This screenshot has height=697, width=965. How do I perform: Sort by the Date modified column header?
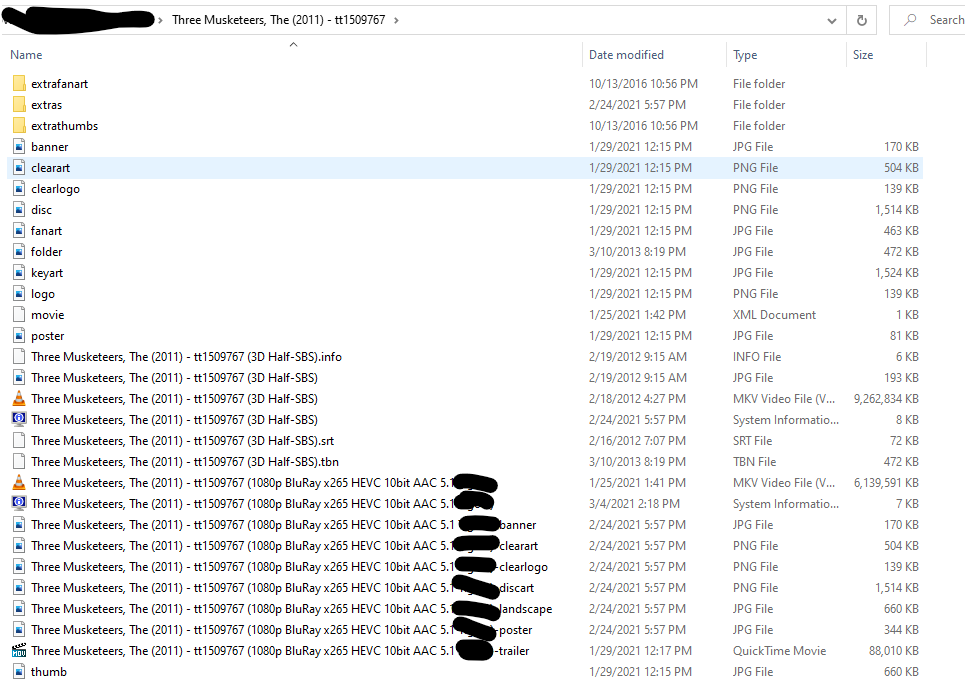pyautogui.click(x=626, y=55)
